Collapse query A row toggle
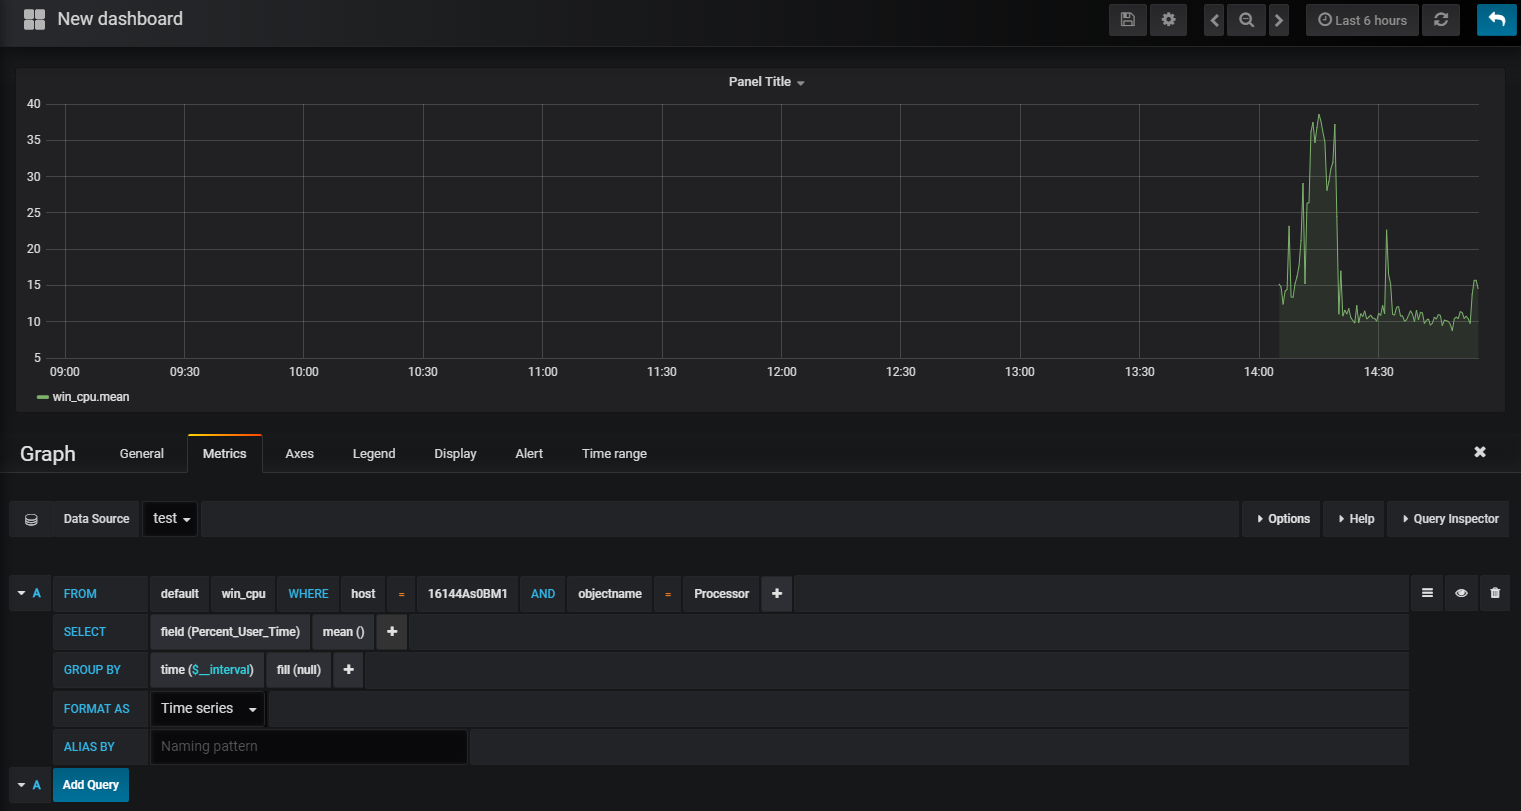 click(30, 593)
